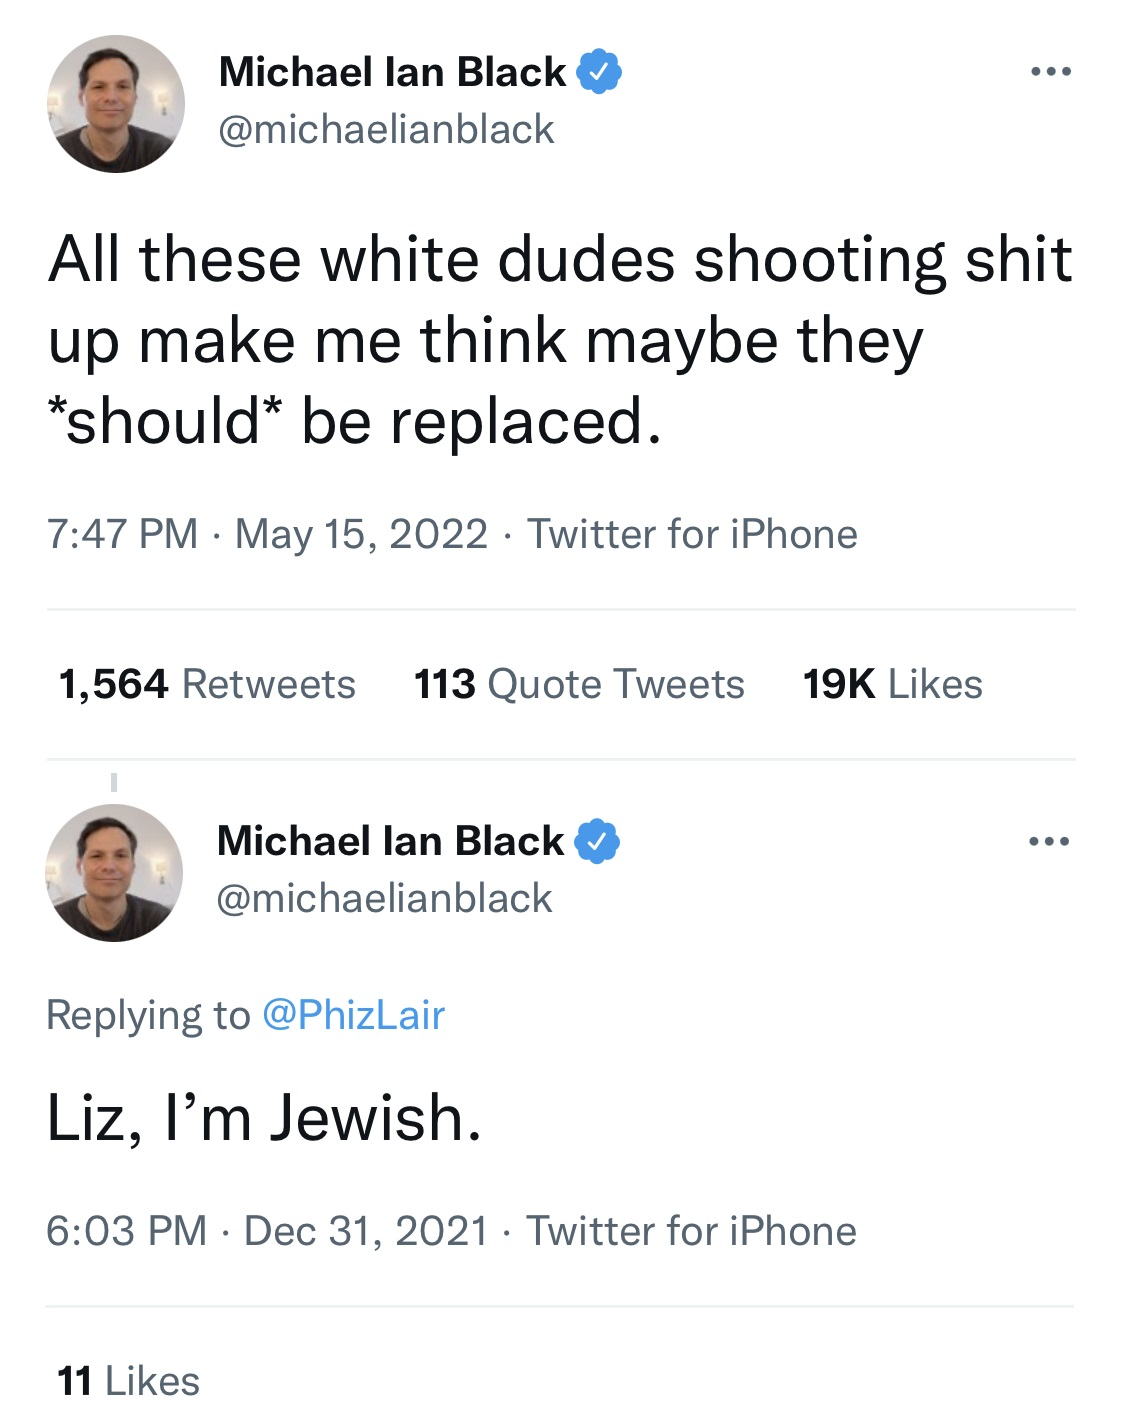This screenshot has height=1423, width=1123.
Task: View the 1,564 Retweets list
Action: tap(207, 685)
